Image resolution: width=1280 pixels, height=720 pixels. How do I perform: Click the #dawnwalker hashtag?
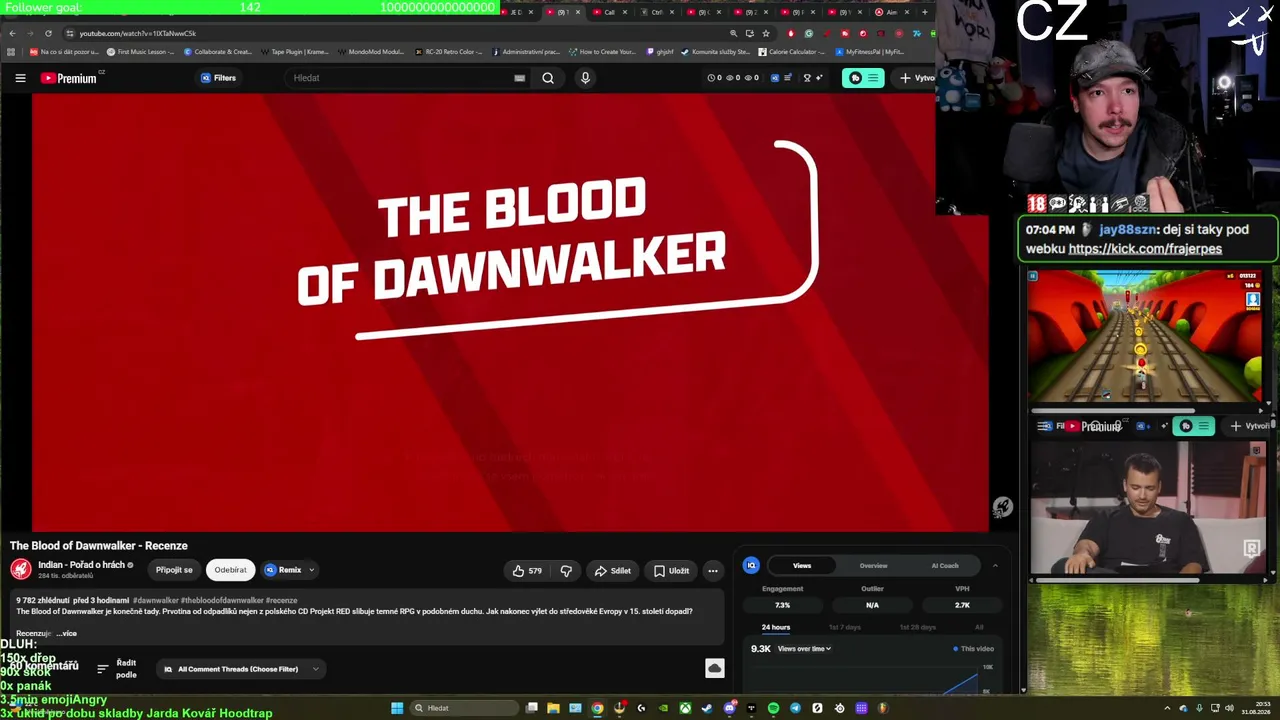point(155,601)
